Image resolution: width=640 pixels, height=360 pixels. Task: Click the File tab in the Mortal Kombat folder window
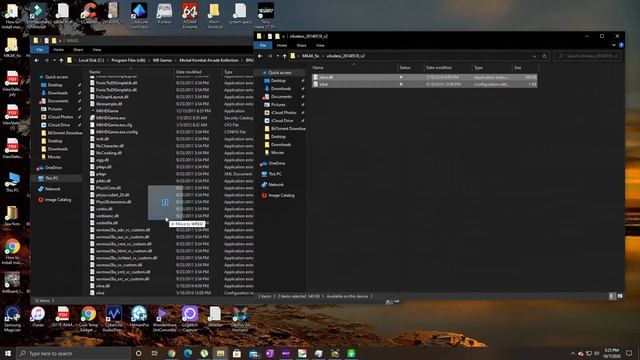click(x=40, y=50)
